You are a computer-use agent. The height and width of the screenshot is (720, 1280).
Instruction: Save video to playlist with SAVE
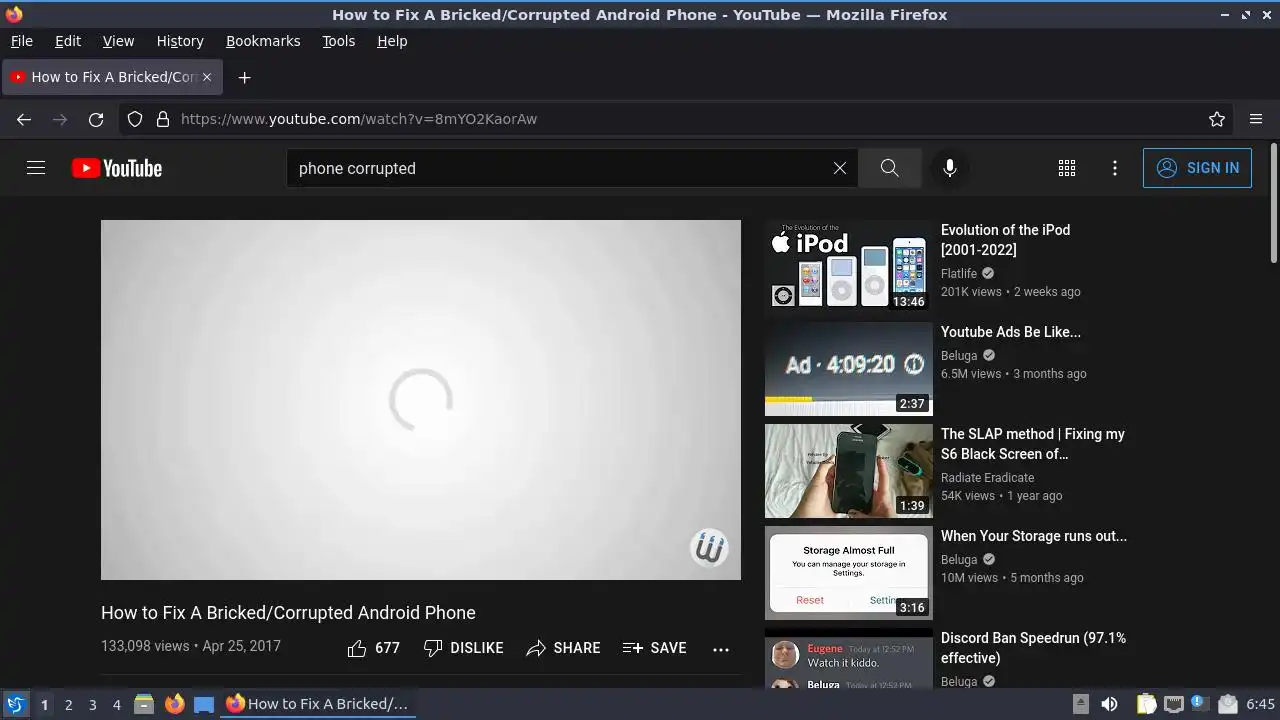coord(654,648)
